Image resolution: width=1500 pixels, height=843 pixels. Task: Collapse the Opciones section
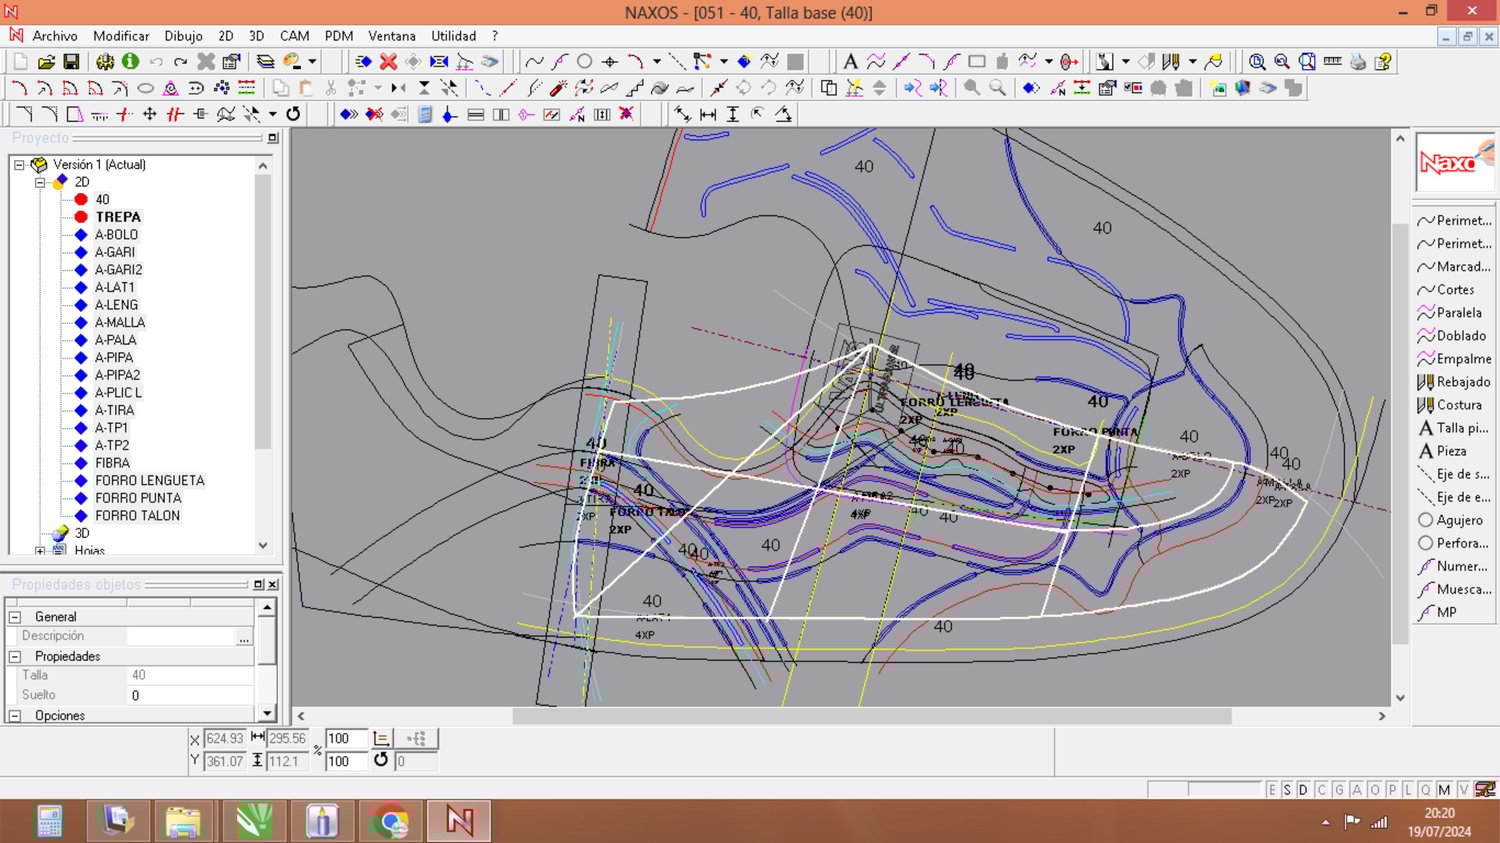click(15, 716)
